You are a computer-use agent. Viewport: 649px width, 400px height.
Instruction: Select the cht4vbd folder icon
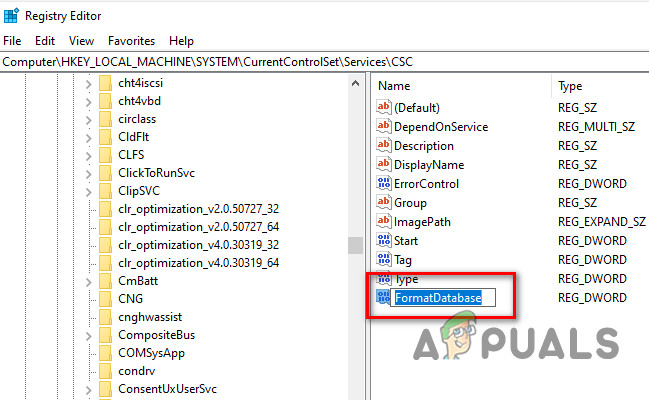point(105,101)
